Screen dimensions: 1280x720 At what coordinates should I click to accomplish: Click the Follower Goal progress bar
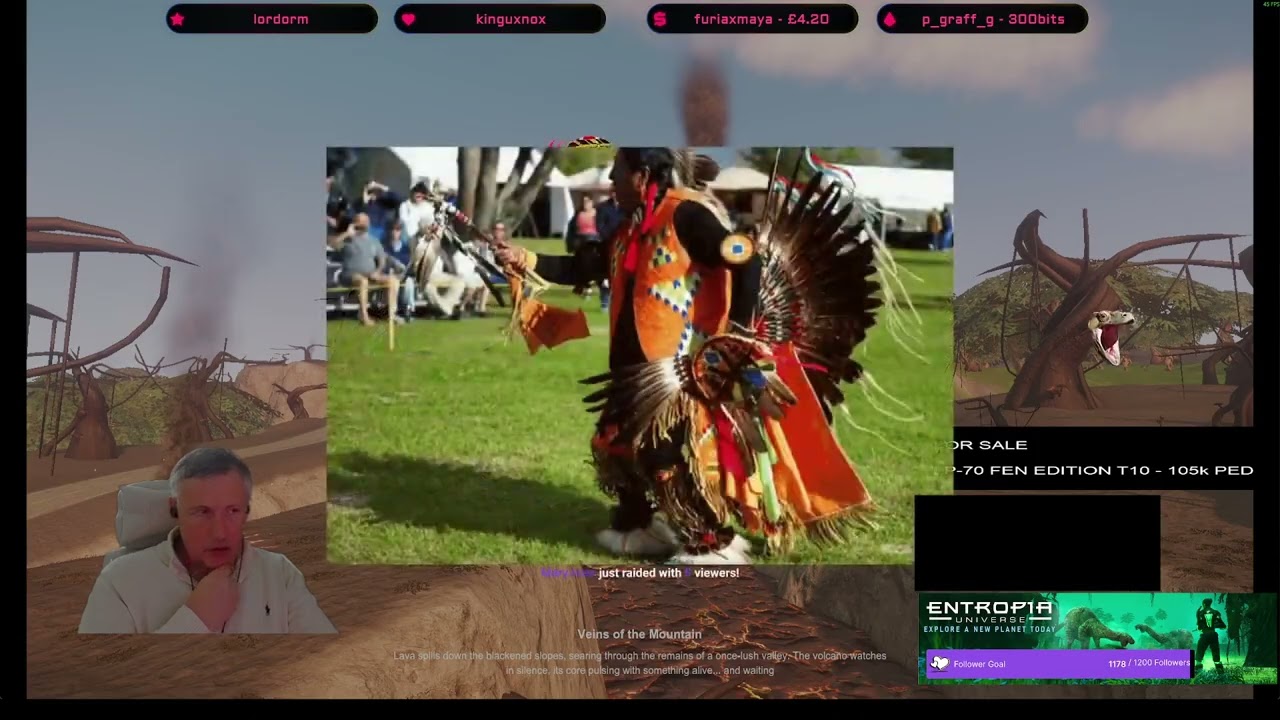[x=1059, y=663]
